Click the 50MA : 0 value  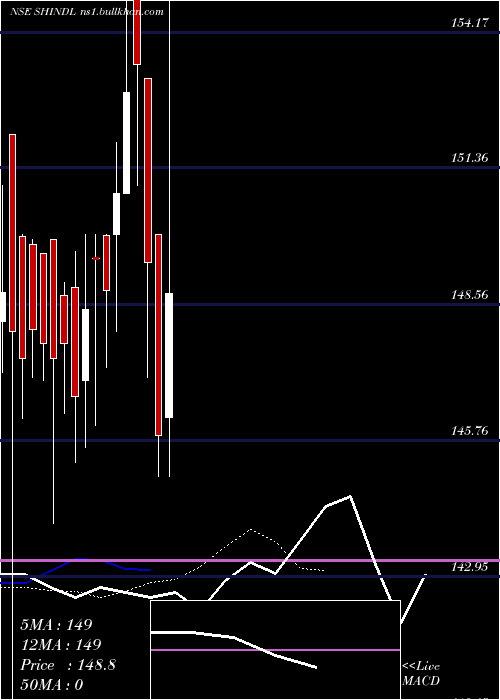(x=52, y=685)
